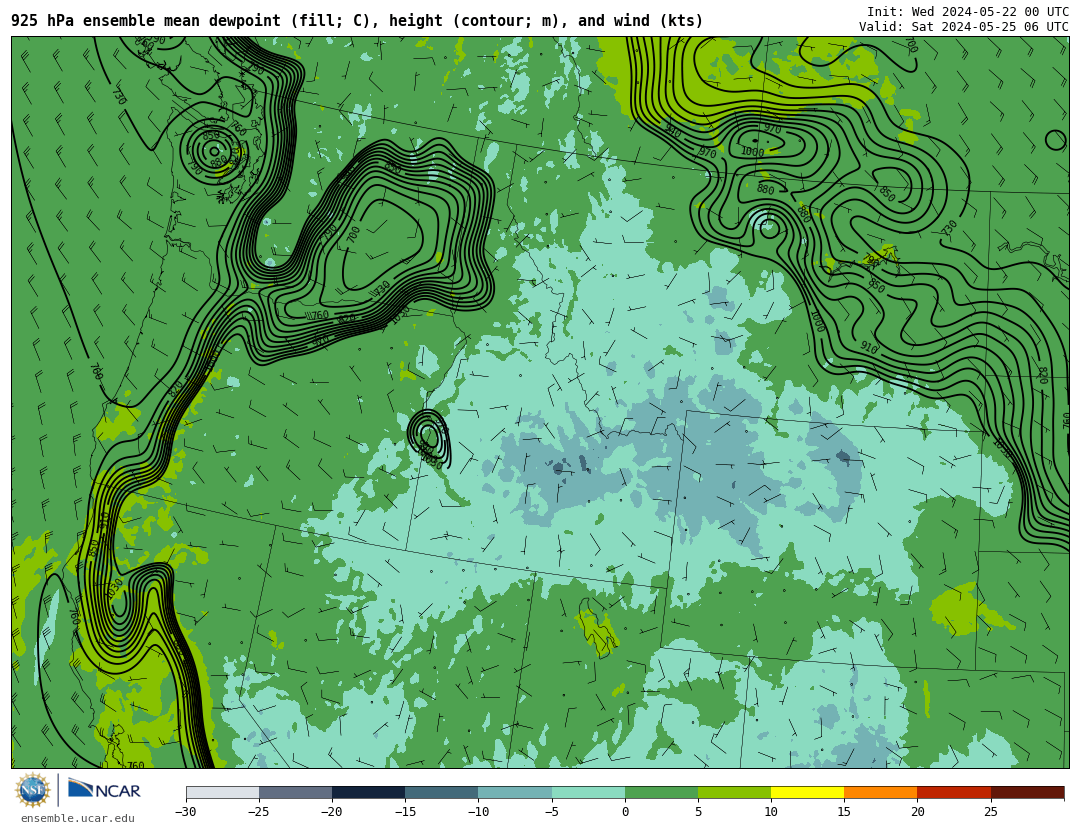Select the dark brown above-25 swatch

coord(1028,792)
